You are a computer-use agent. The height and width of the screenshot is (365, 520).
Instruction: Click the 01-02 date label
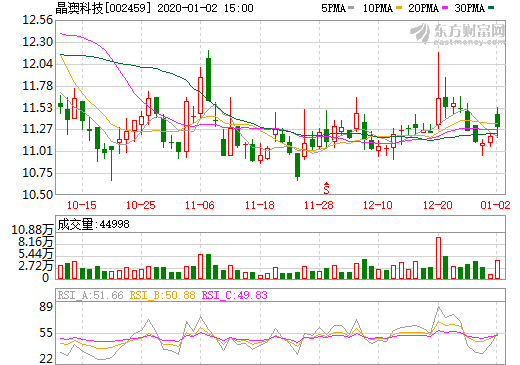tap(496, 205)
